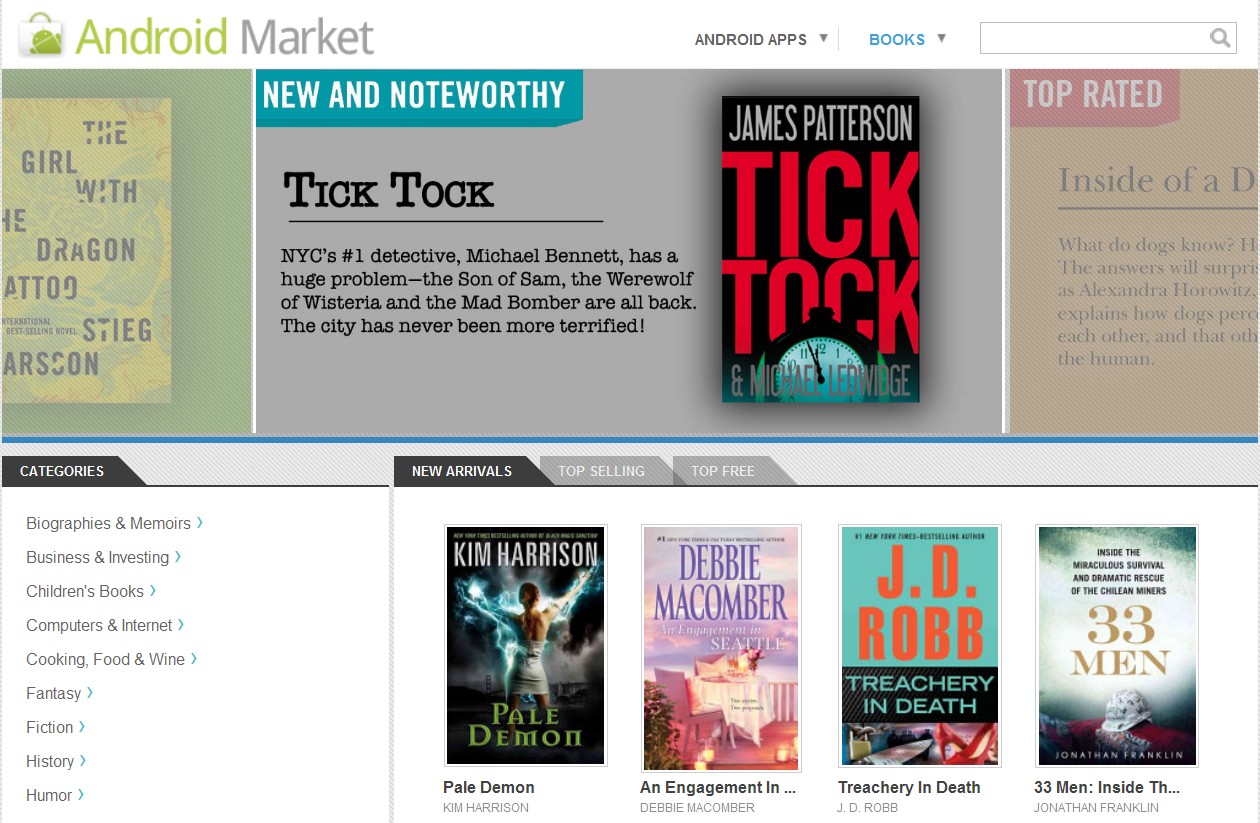The height and width of the screenshot is (823, 1260).
Task: Open the Humor category
Action: point(49,795)
